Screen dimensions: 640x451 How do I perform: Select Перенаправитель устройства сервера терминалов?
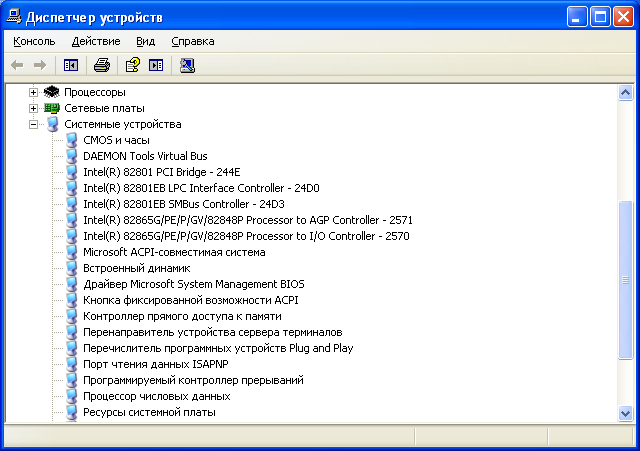click(213, 332)
